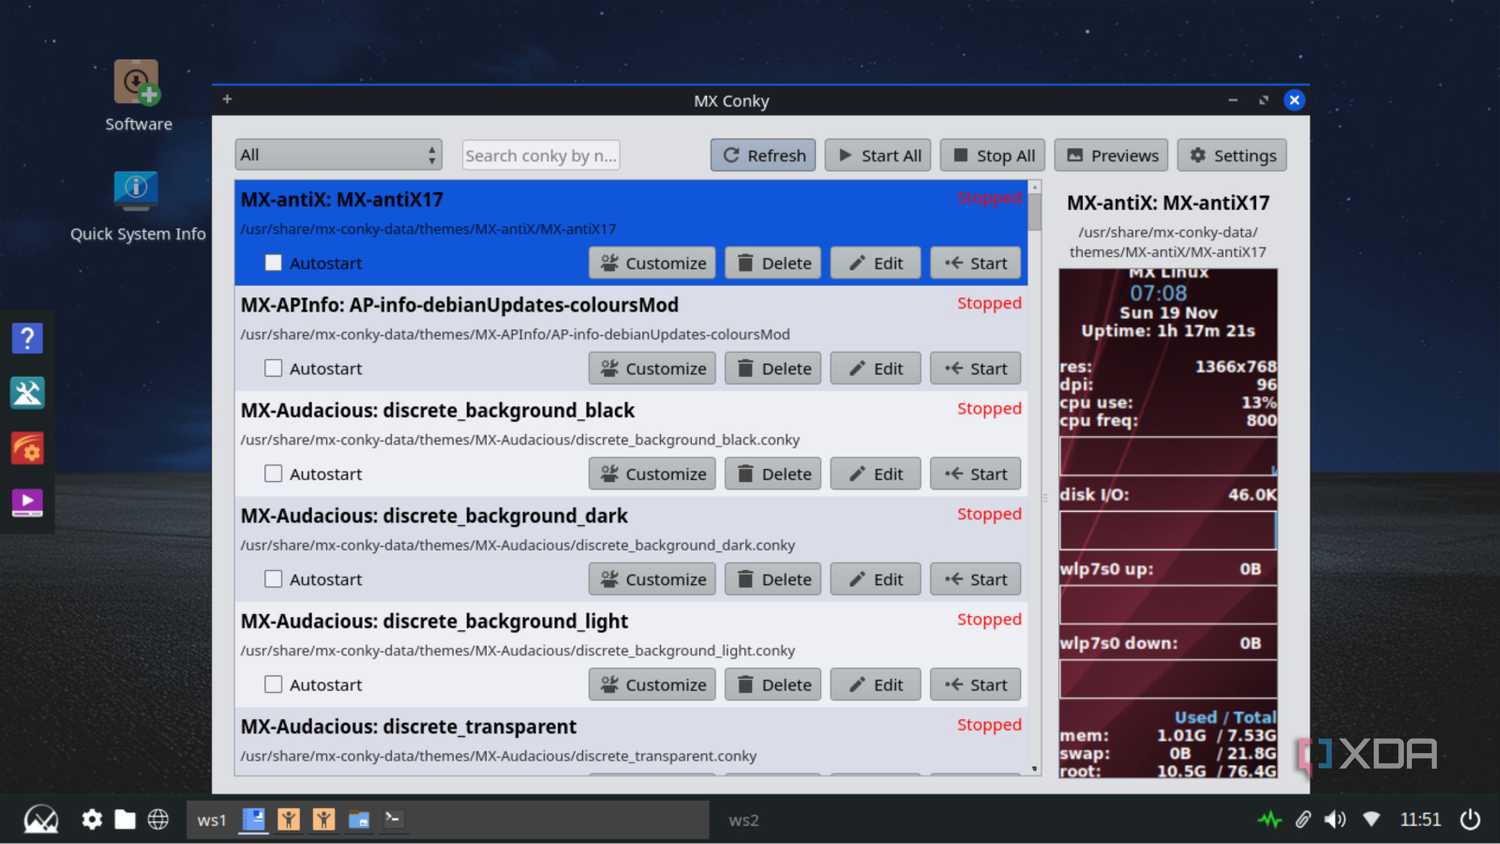
Task: Open the Software desktop icon
Action: (137, 96)
